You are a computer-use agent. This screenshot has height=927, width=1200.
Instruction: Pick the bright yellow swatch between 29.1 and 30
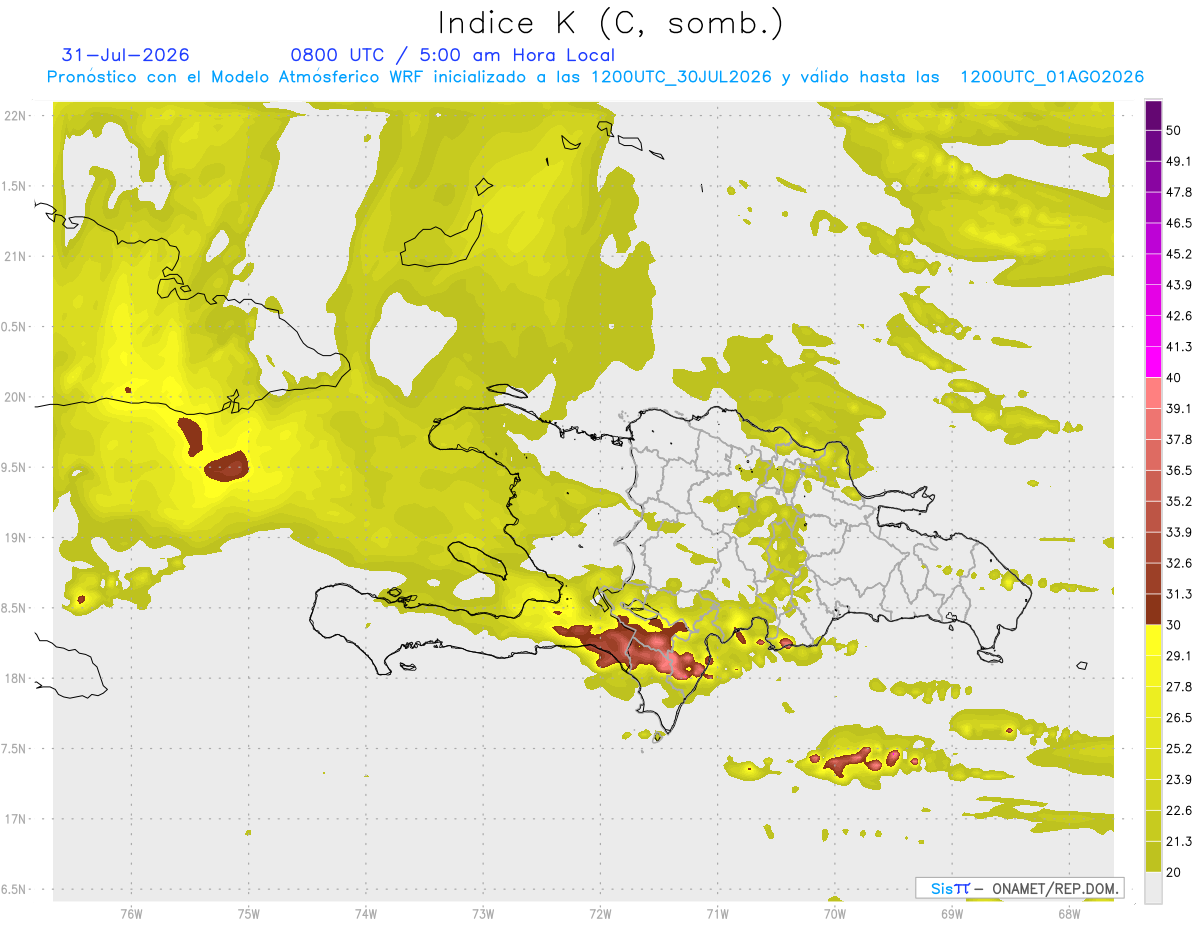tap(1153, 640)
